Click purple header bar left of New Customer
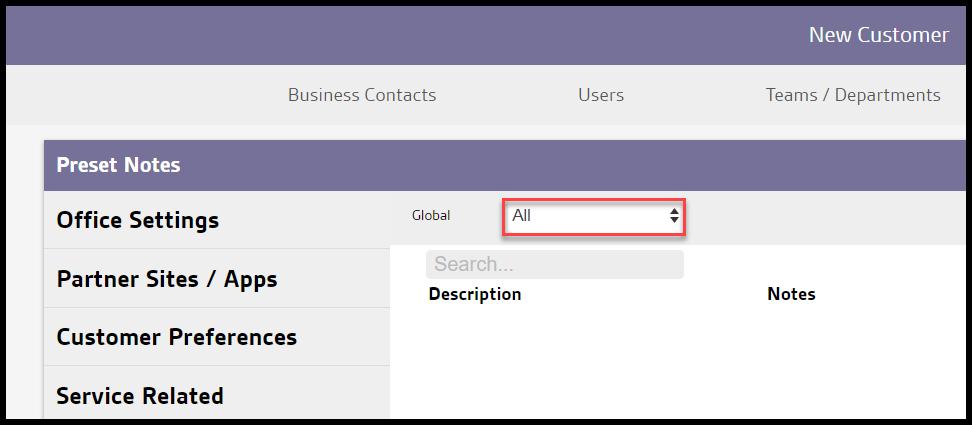 pyautogui.click(x=400, y=35)
